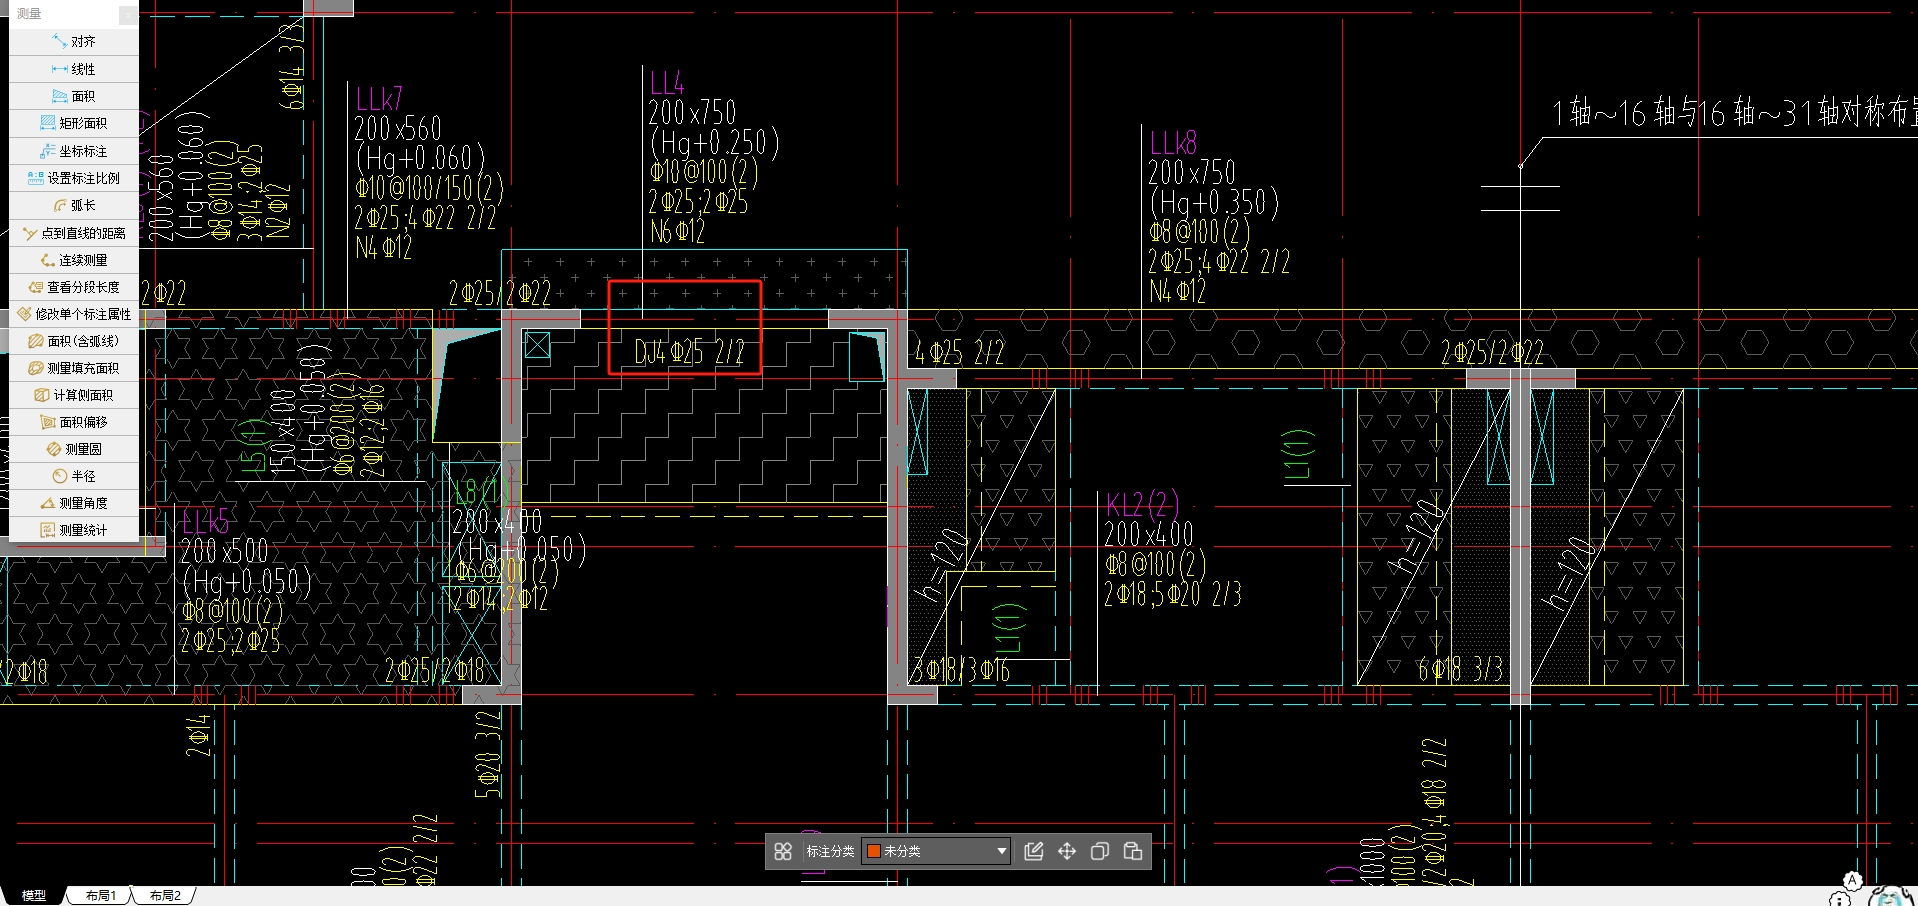Choose the 矩形面积 rectangle area tool
The height and width of the screenshot is (906, 1918).
74,123
